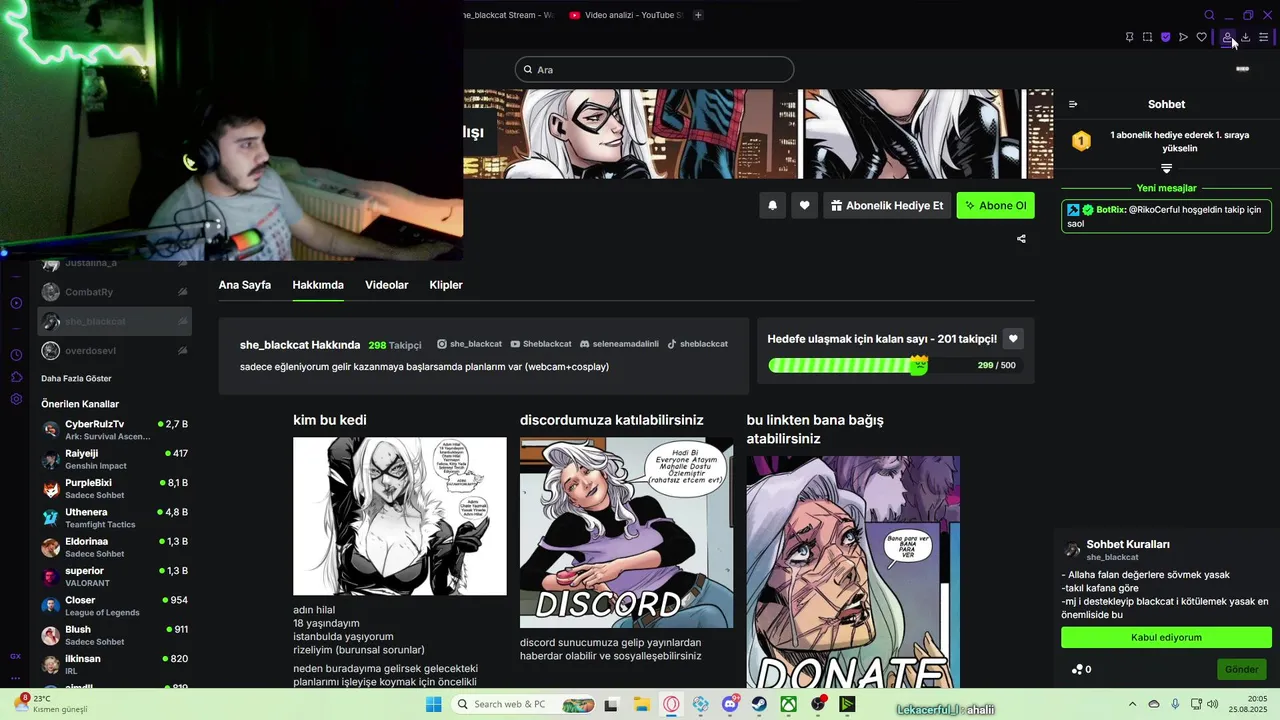The image size is (1280, 720).
Task: Open the kim bu kedi panel image
Action: (400, 516)
